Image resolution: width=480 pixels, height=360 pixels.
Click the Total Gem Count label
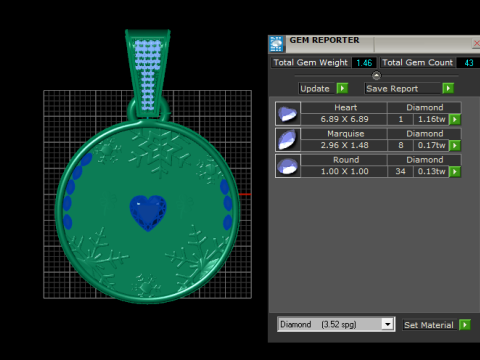click(x=417, y=63)
